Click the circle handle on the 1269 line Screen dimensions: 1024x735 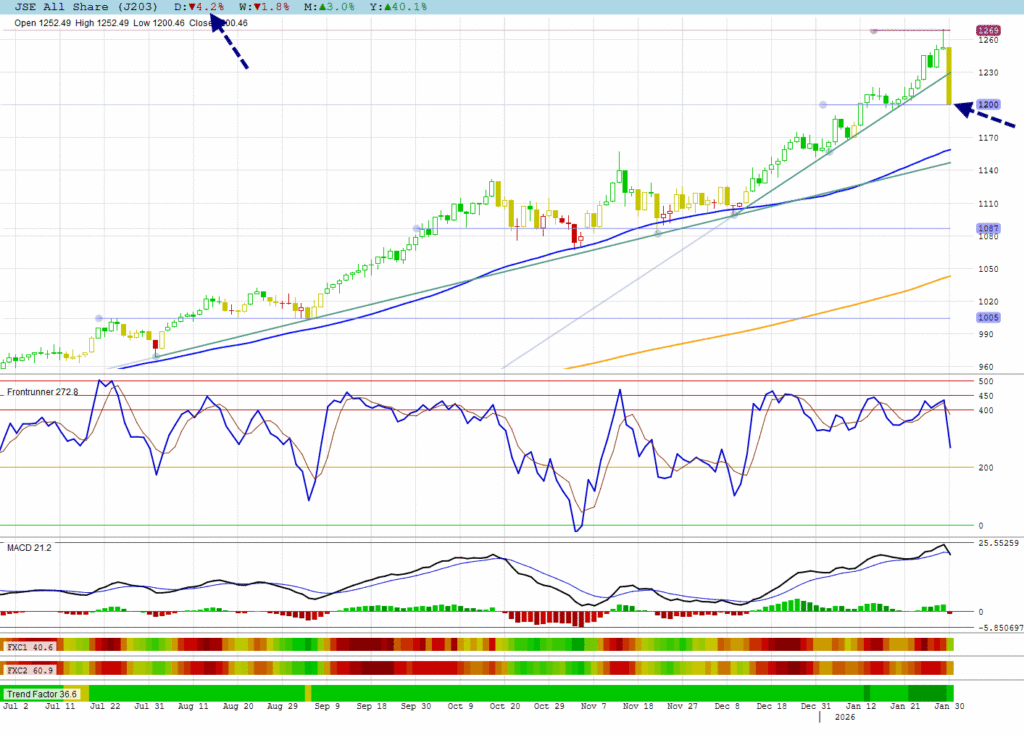click(873, 31)
